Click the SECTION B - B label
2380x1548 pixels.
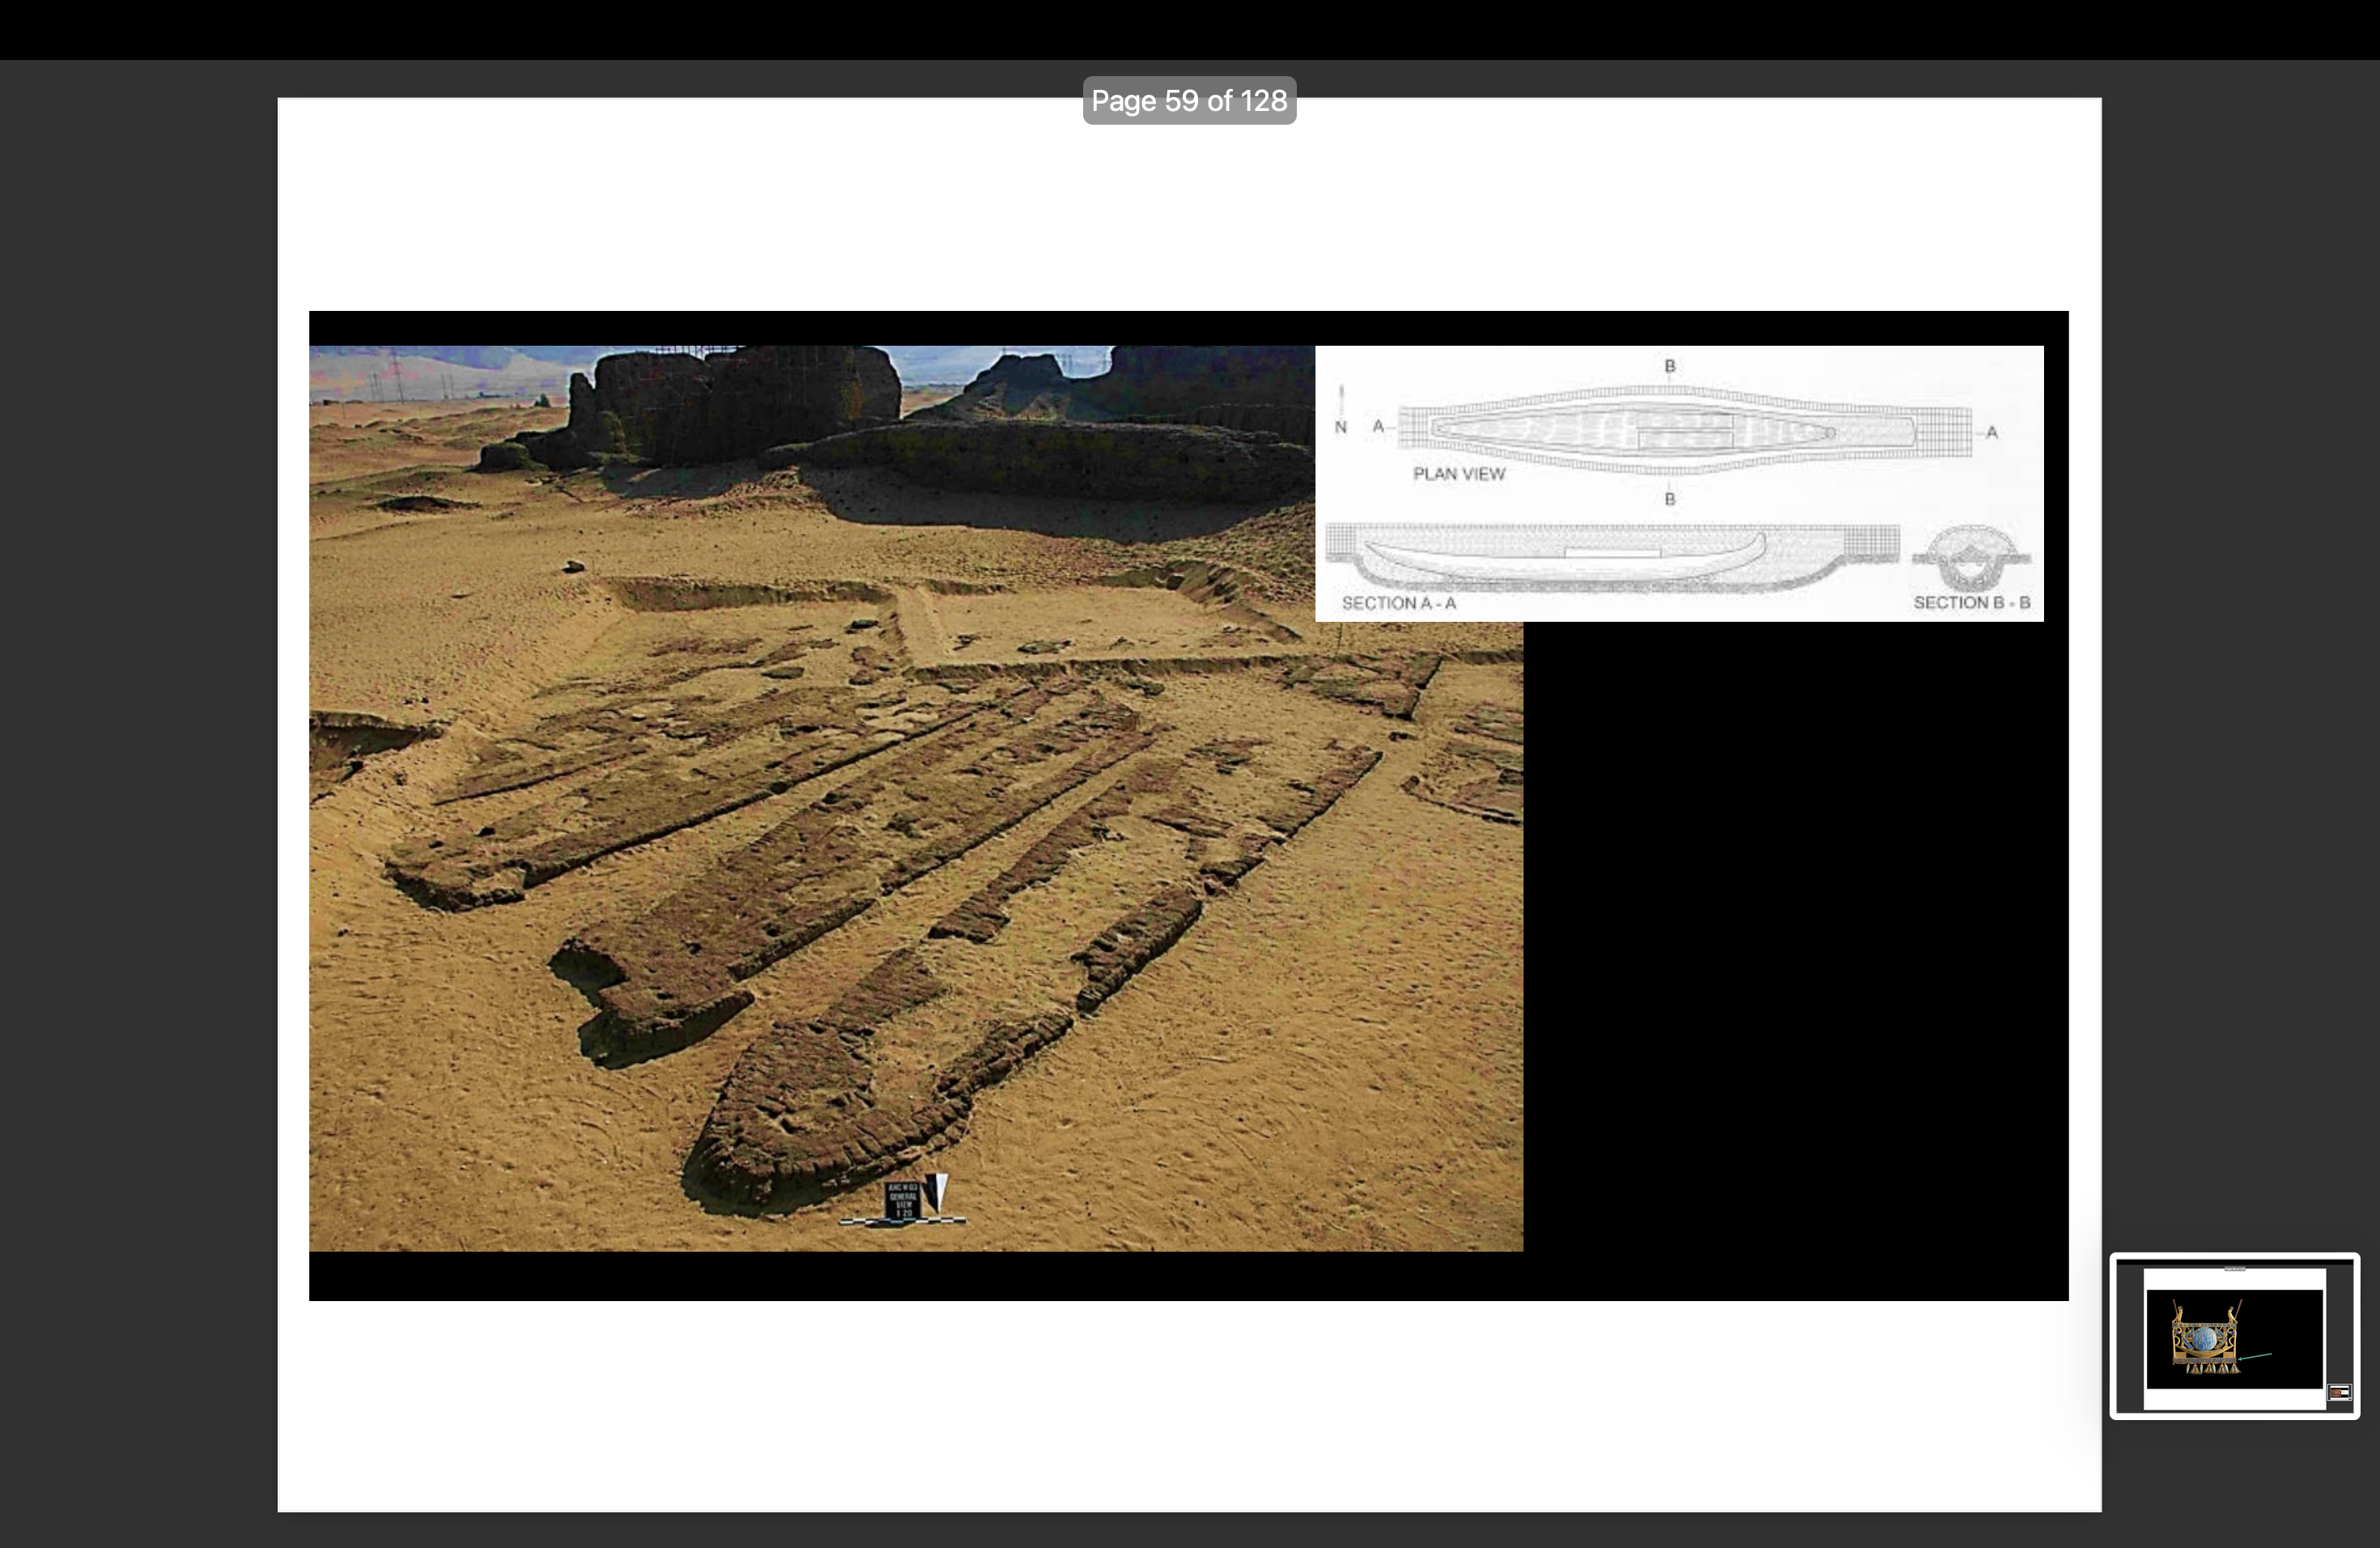pos(1971,603)
